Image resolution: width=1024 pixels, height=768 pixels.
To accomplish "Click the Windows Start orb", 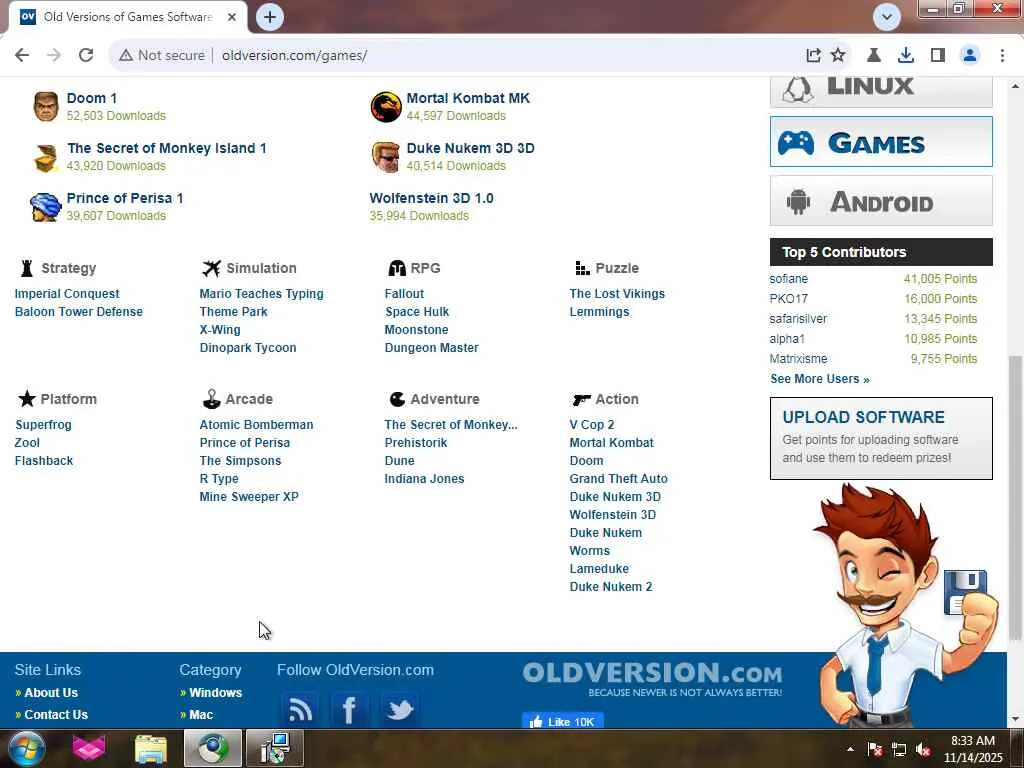I will (26, 748).
